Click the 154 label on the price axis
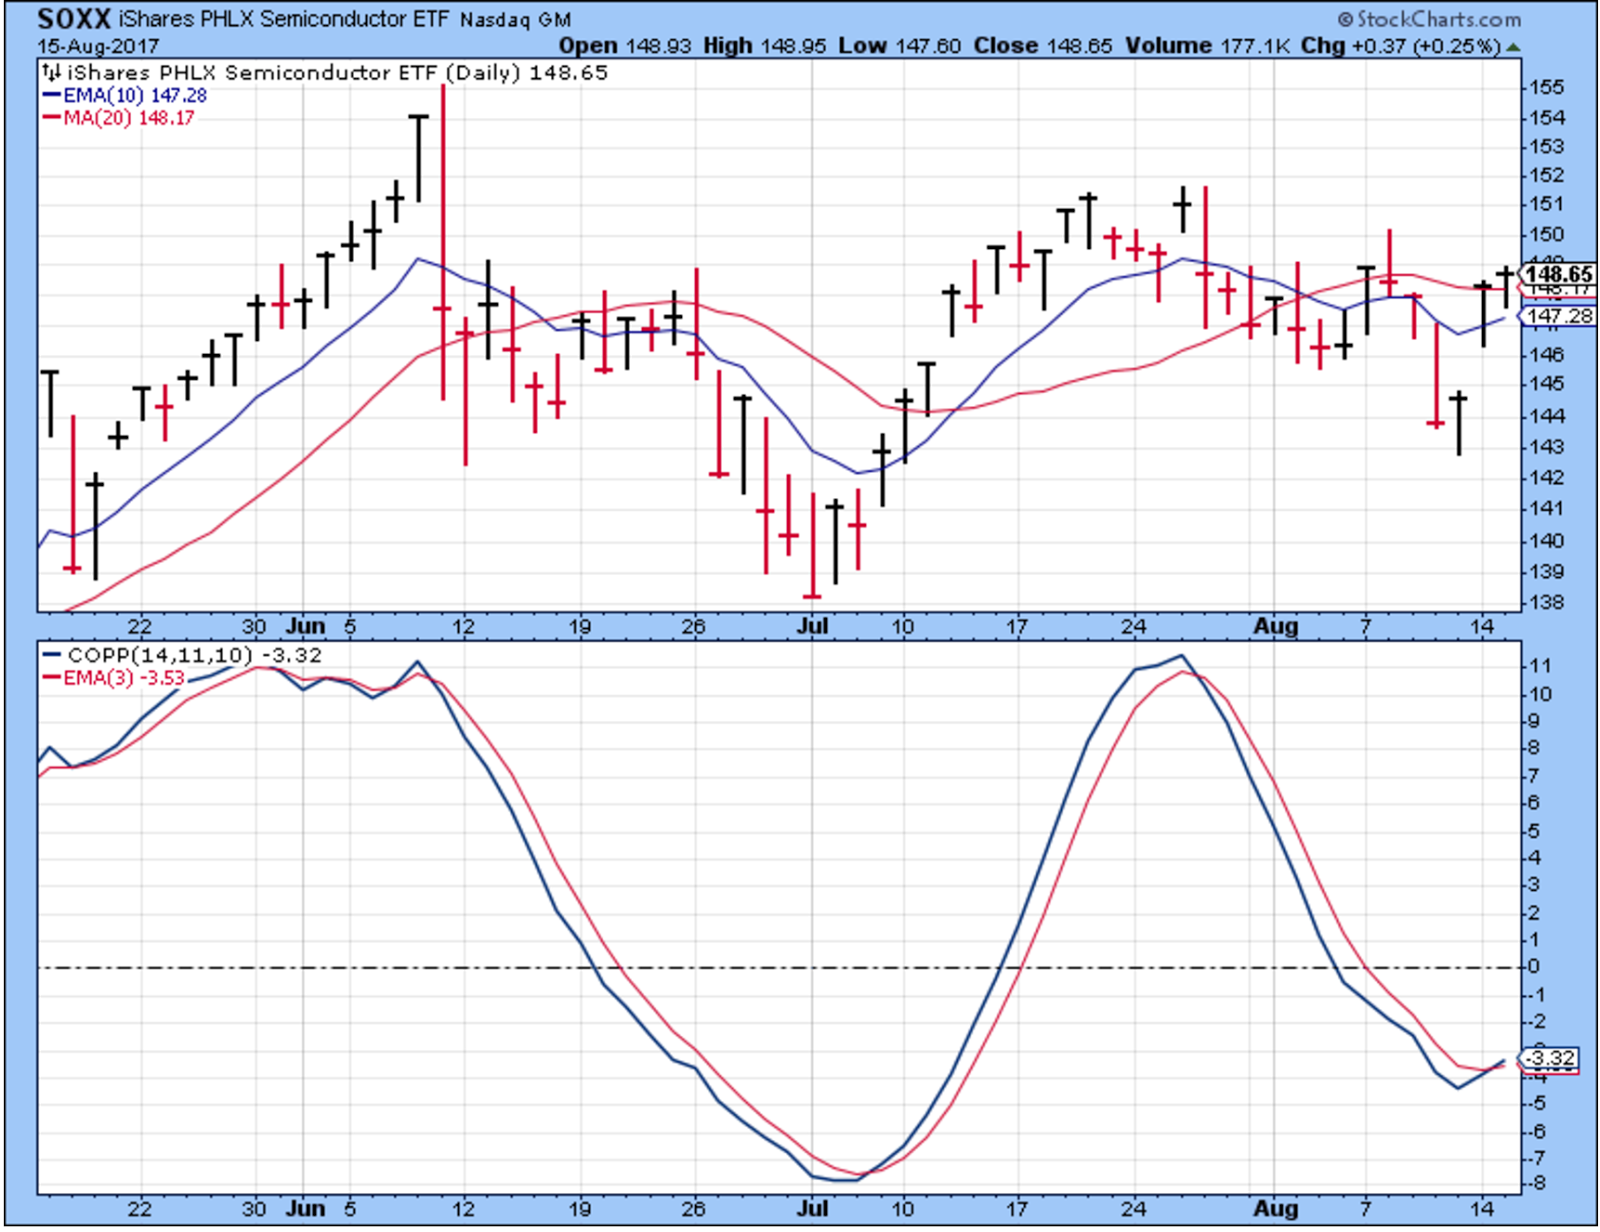 [1545, 118]
